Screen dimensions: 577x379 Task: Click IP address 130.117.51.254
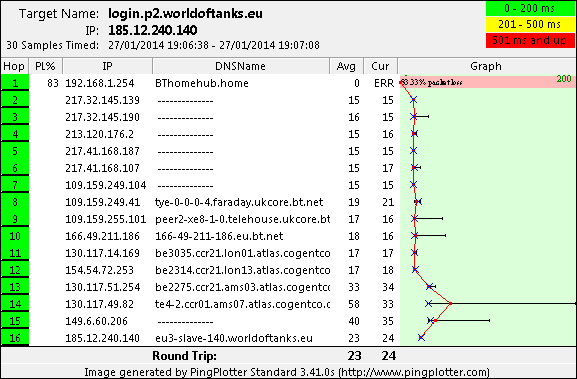pos(103,287)
